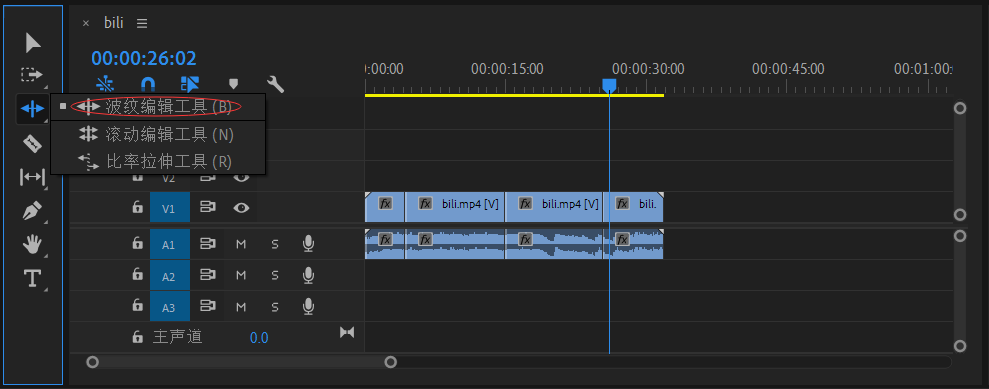Click right handle of horizontal zoom scrollbar
The height and width of the screenshot is (389, 989).
click(x=391, y=362)
